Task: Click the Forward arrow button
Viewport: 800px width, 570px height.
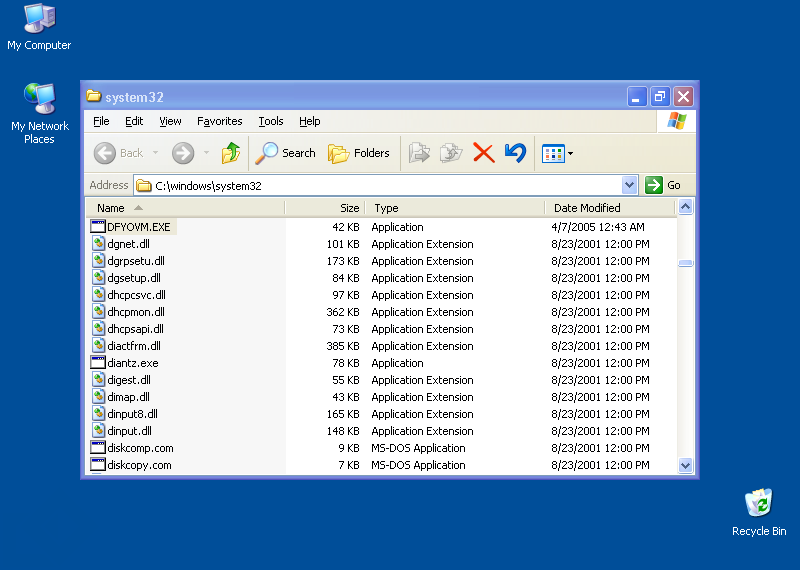Action: coord(183,153)
